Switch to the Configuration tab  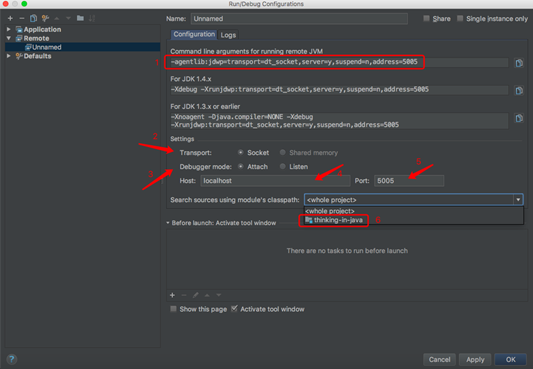194,34
